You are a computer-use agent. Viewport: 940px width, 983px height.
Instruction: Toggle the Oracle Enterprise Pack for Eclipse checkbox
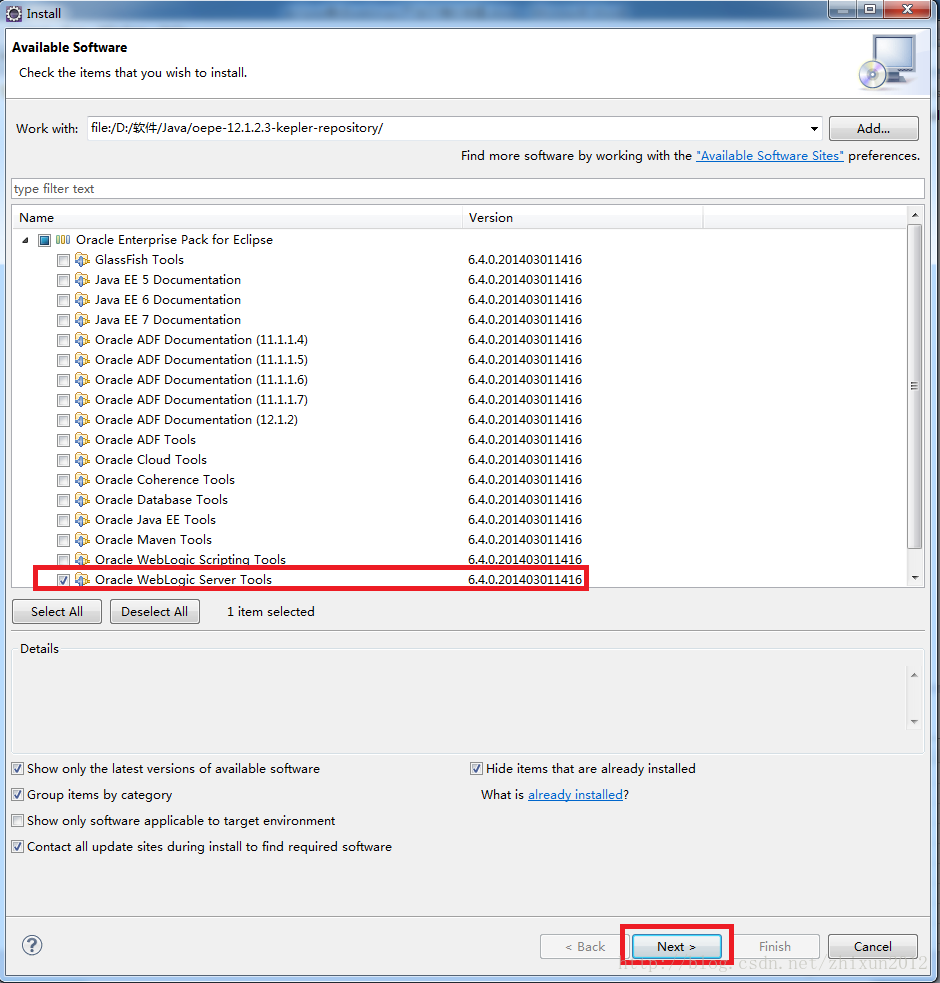point(45,240)
